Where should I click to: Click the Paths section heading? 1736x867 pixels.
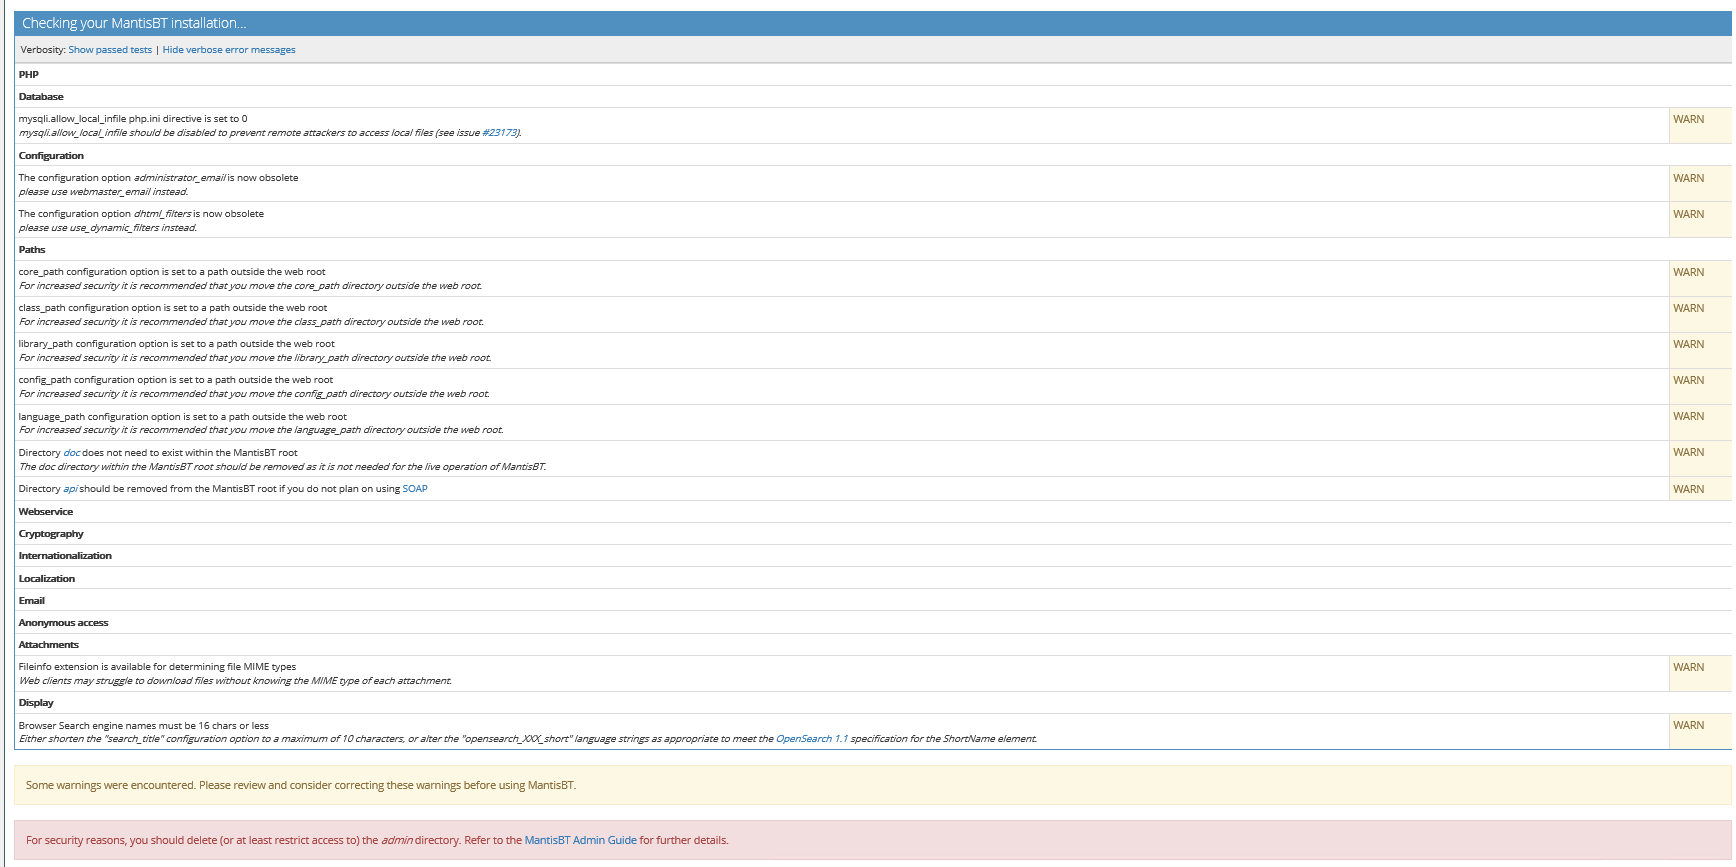click(32, 250)
